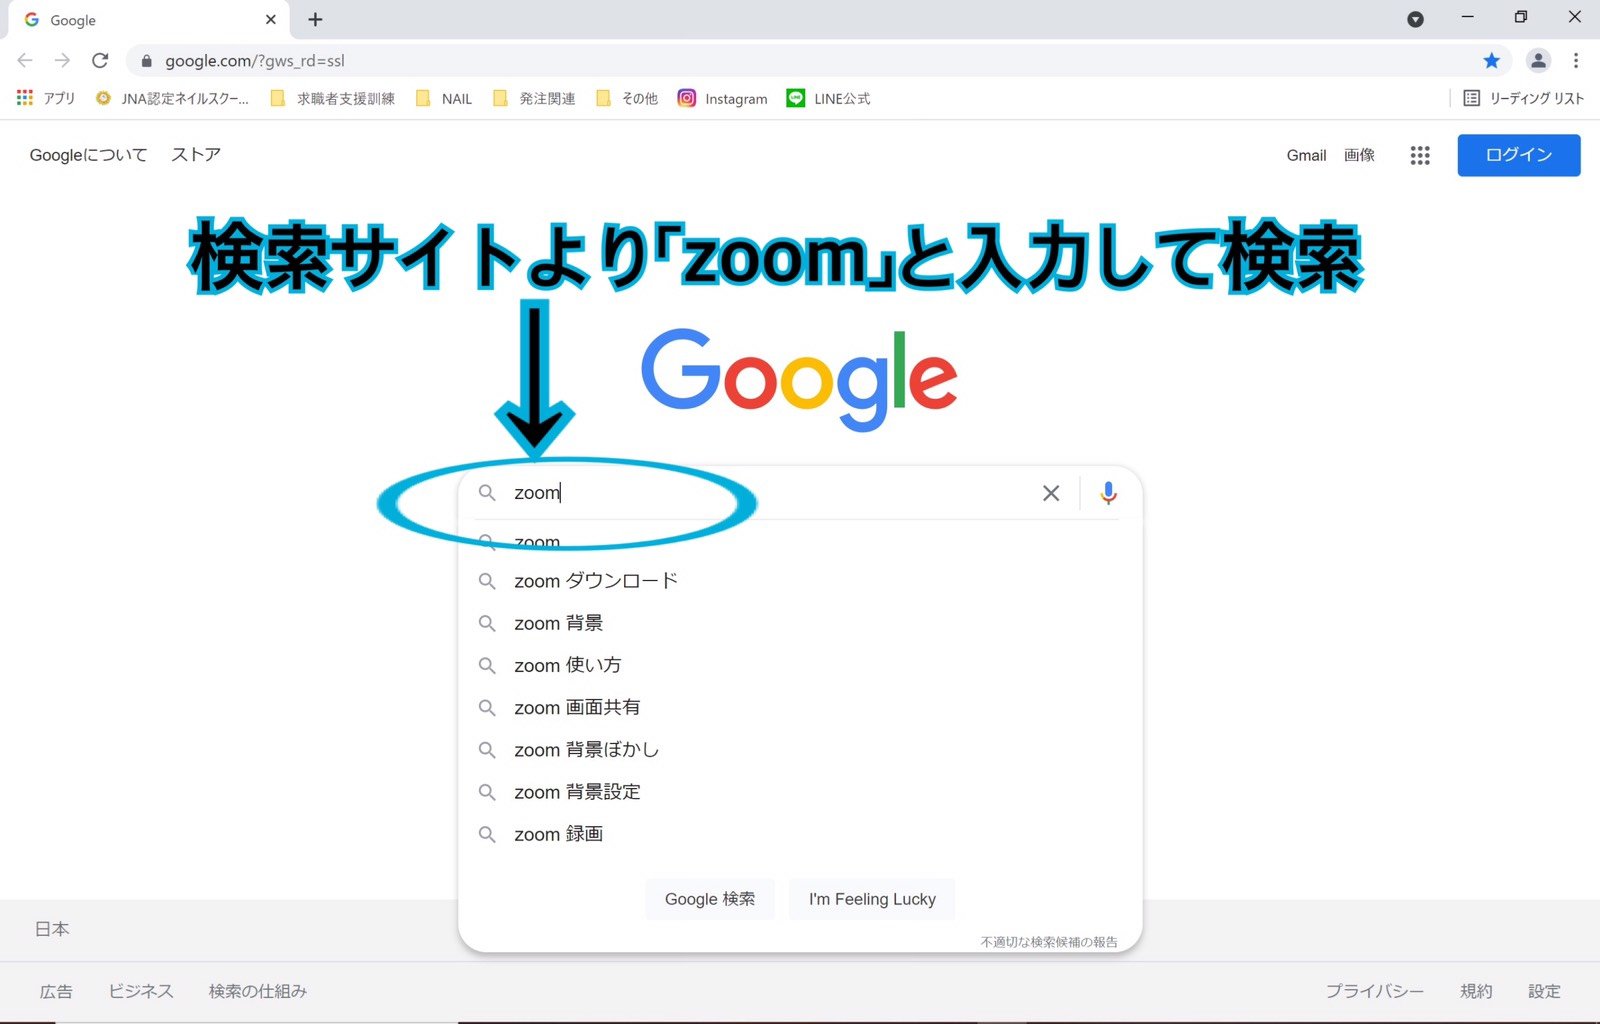Viewport: 1600px width, 1024px height.
Task: Close the Google tab
Action: coord(271,19)
